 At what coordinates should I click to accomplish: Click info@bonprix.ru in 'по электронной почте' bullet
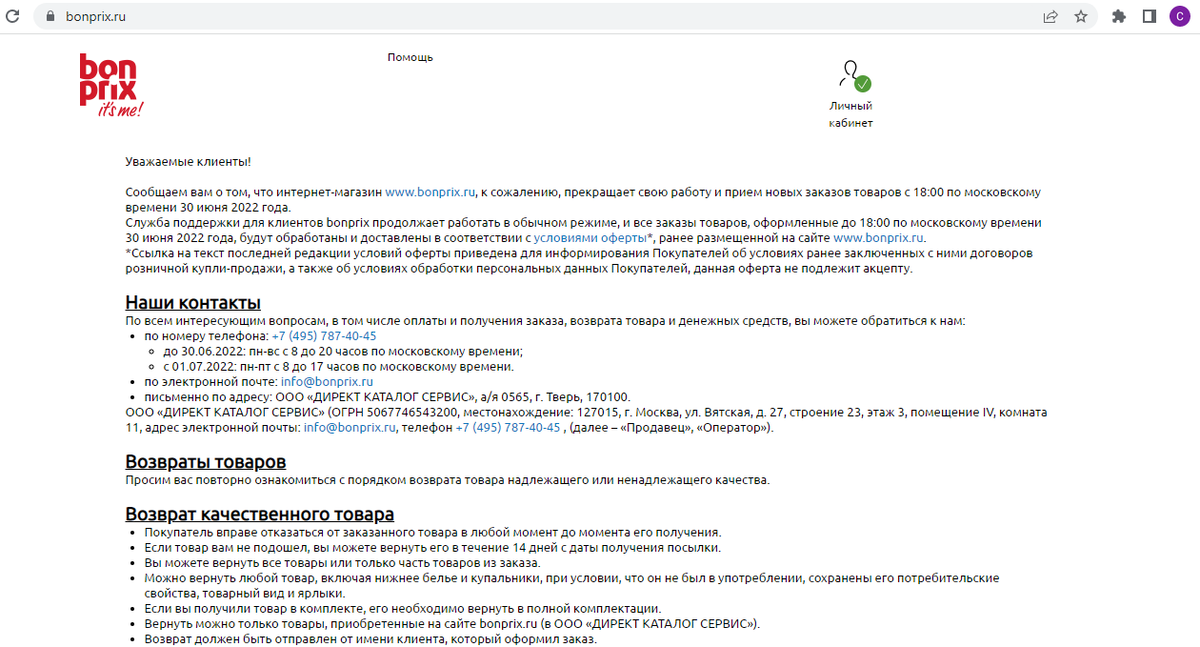pos(327,382)
